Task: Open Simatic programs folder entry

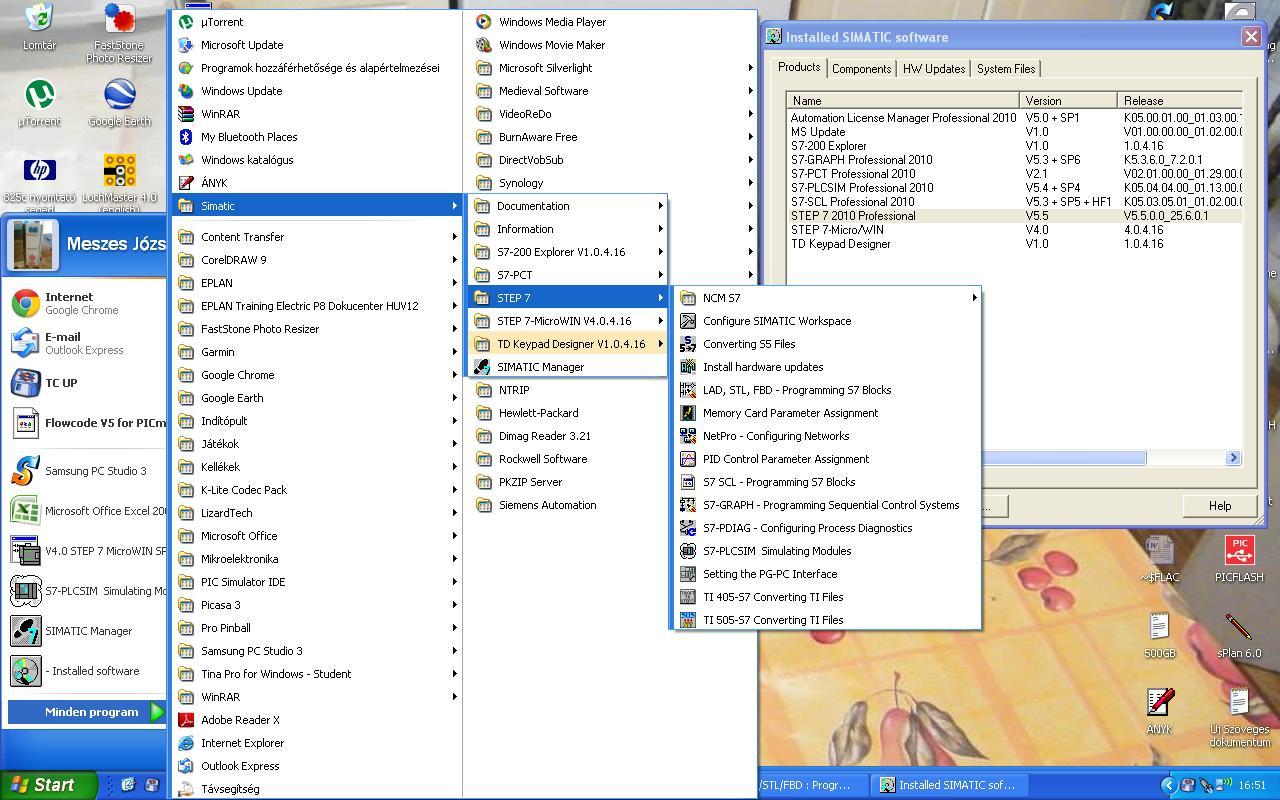Action: 315,206
